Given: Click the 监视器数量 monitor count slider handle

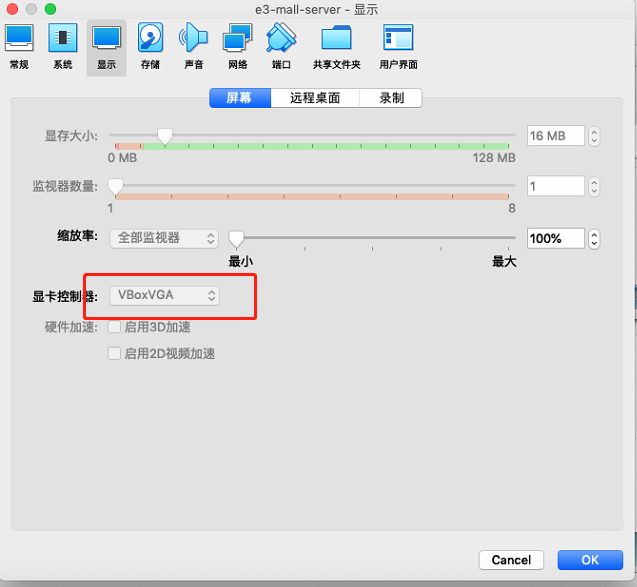Looking at the screenshot, I should (x=116, y=186).
